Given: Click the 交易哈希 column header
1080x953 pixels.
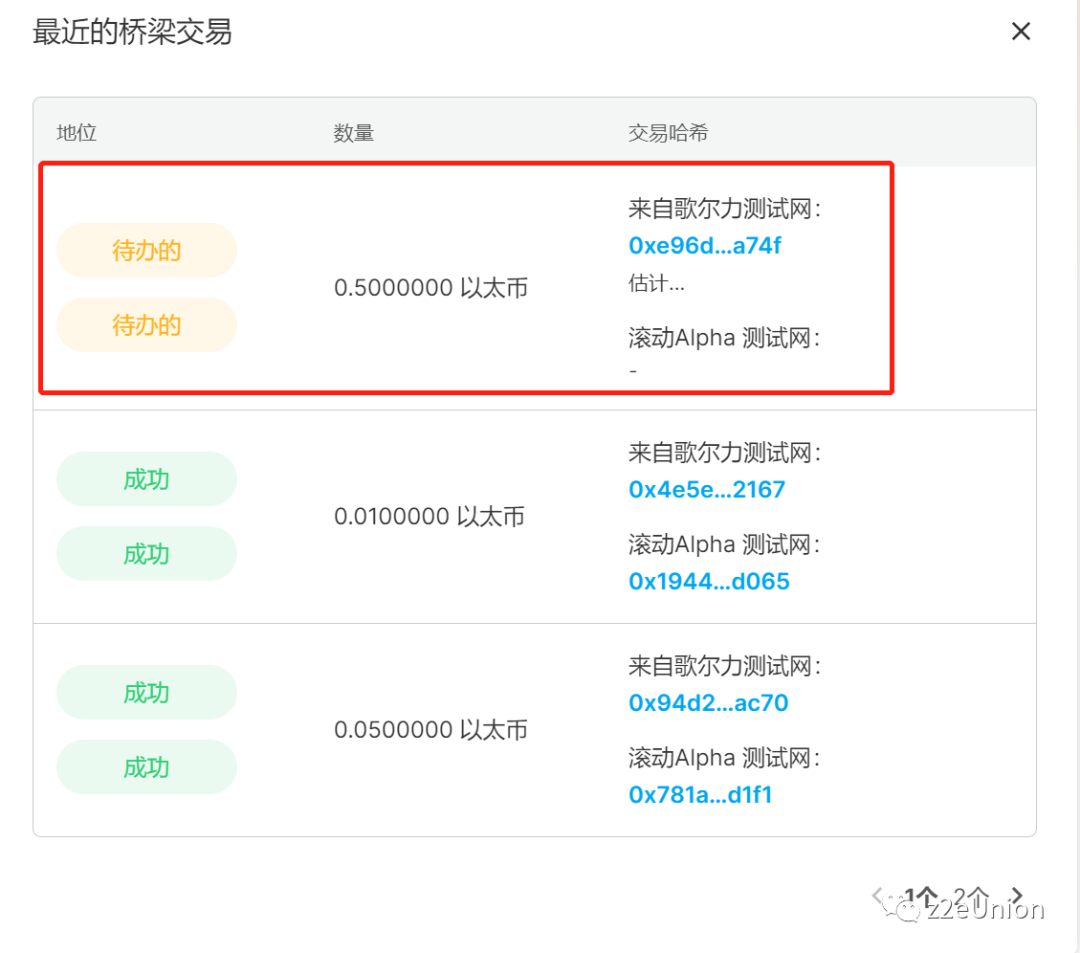Looking at the screenshot, I should tap(667, 133).
